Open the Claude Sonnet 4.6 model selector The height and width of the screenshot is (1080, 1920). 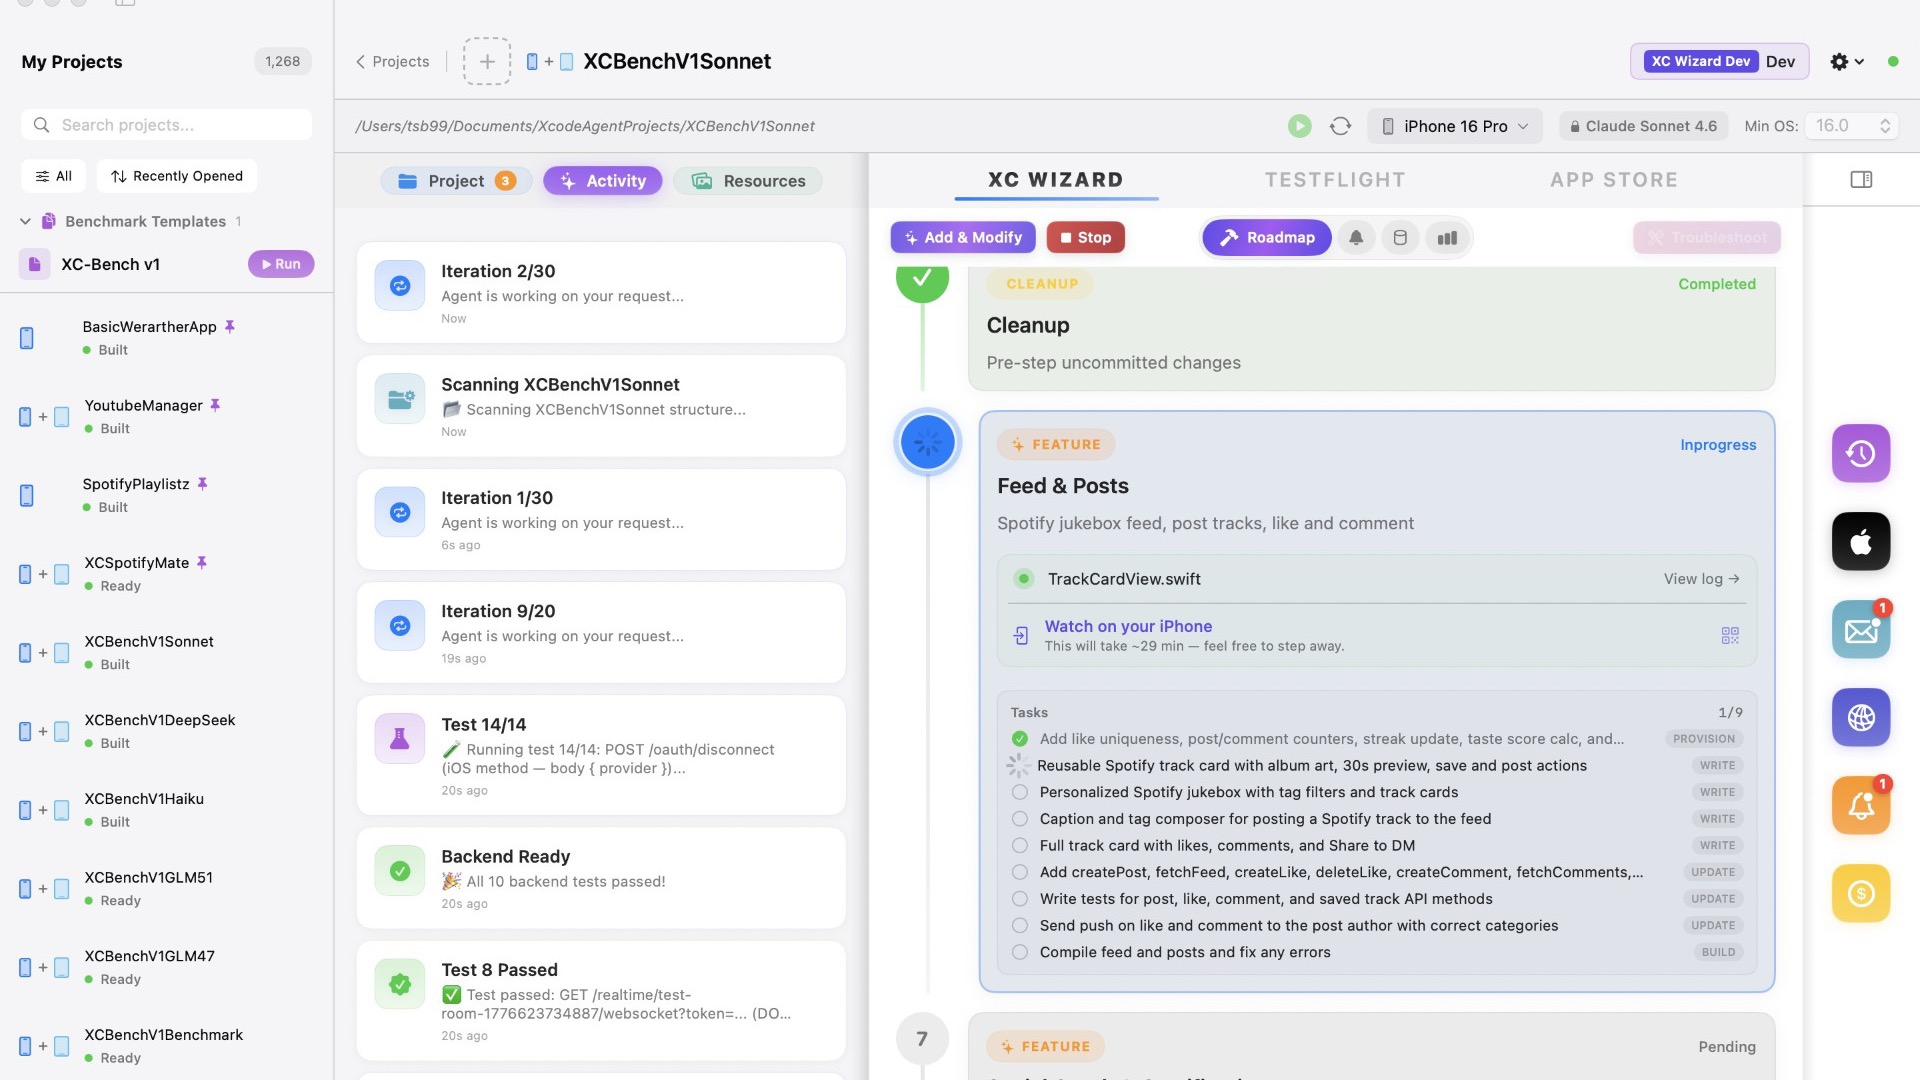click(x=1642, y=126)
